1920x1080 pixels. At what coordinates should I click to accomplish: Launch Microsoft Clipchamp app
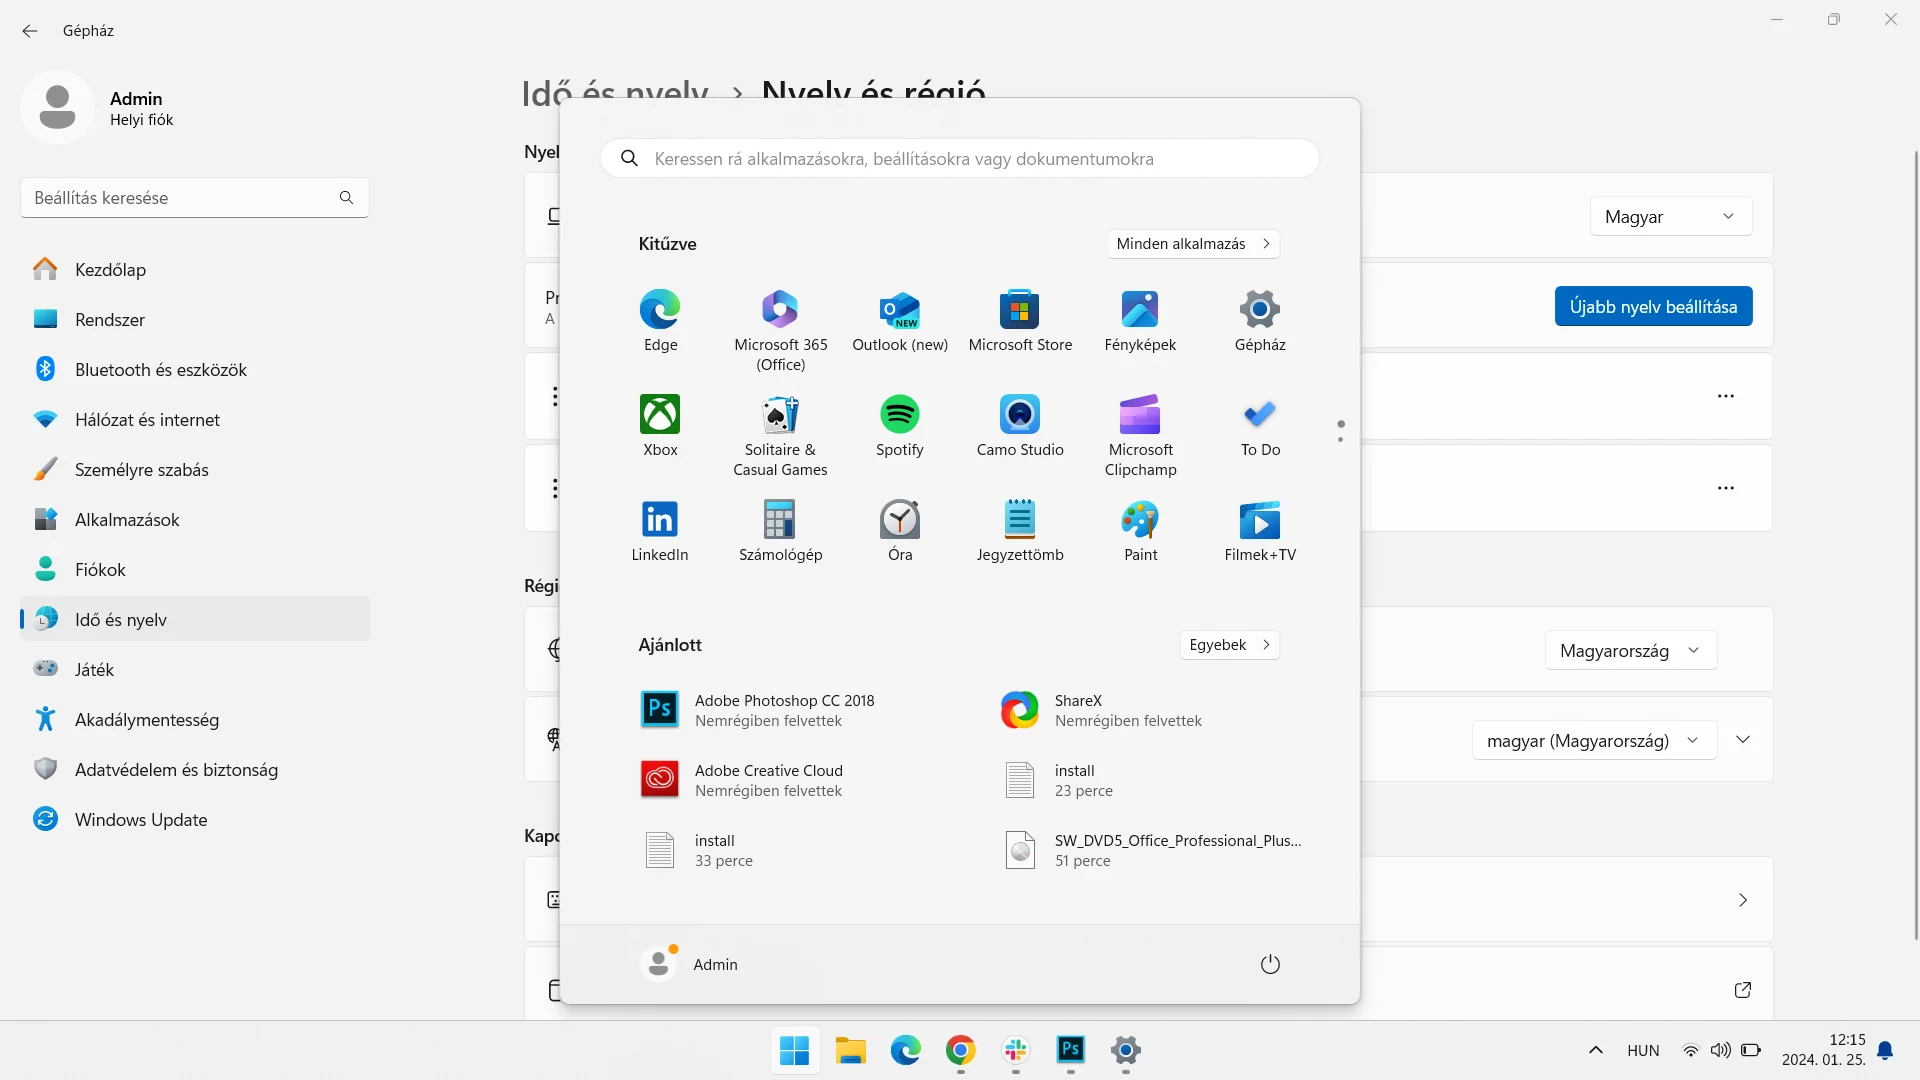click(1139, 415)
